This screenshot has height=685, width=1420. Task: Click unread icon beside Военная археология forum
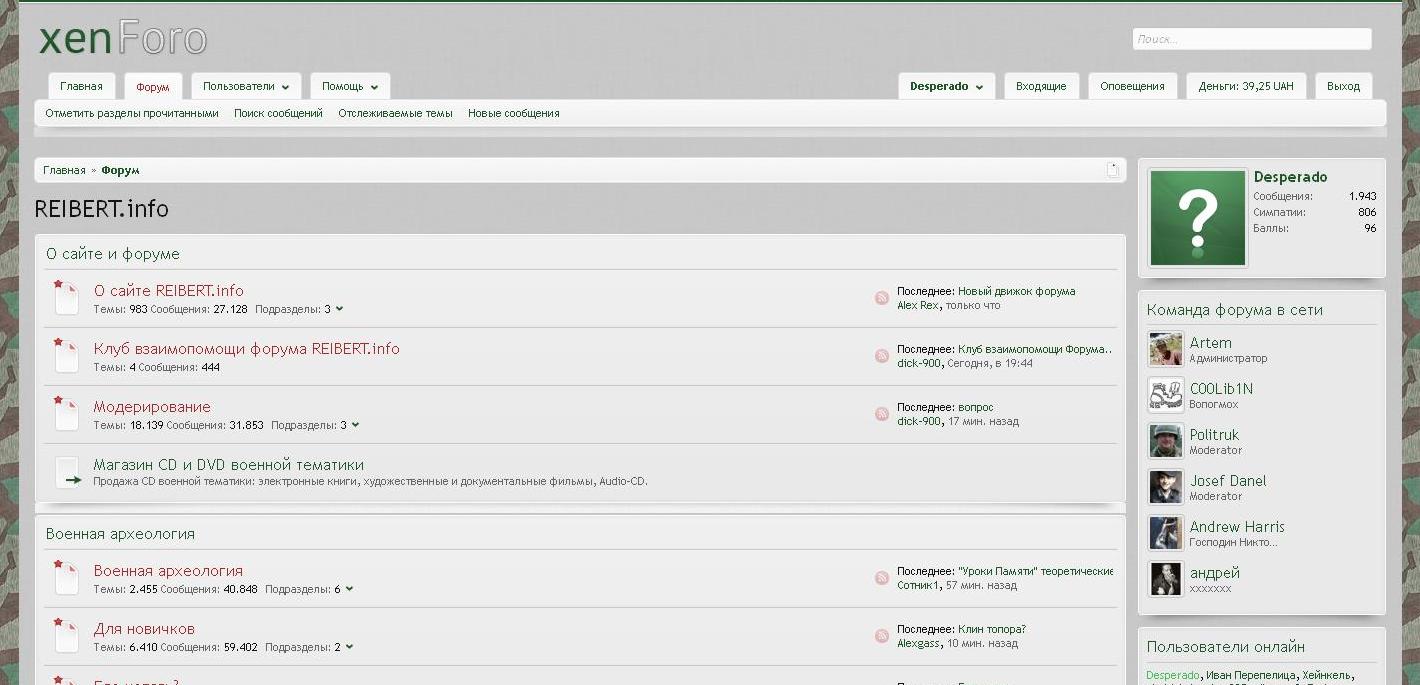[x=66, y=578]
